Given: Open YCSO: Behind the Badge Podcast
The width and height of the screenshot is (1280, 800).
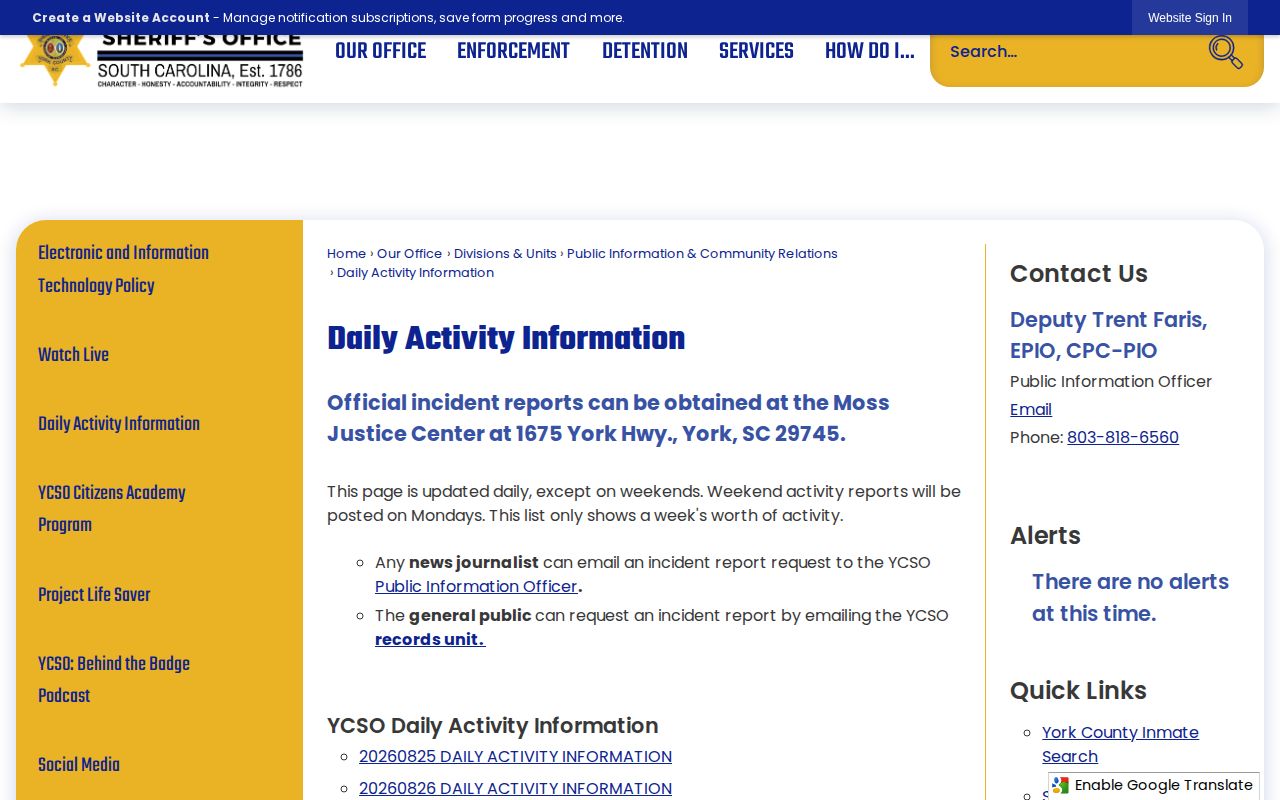Looking at the screenshot, I should coord(114,680).
